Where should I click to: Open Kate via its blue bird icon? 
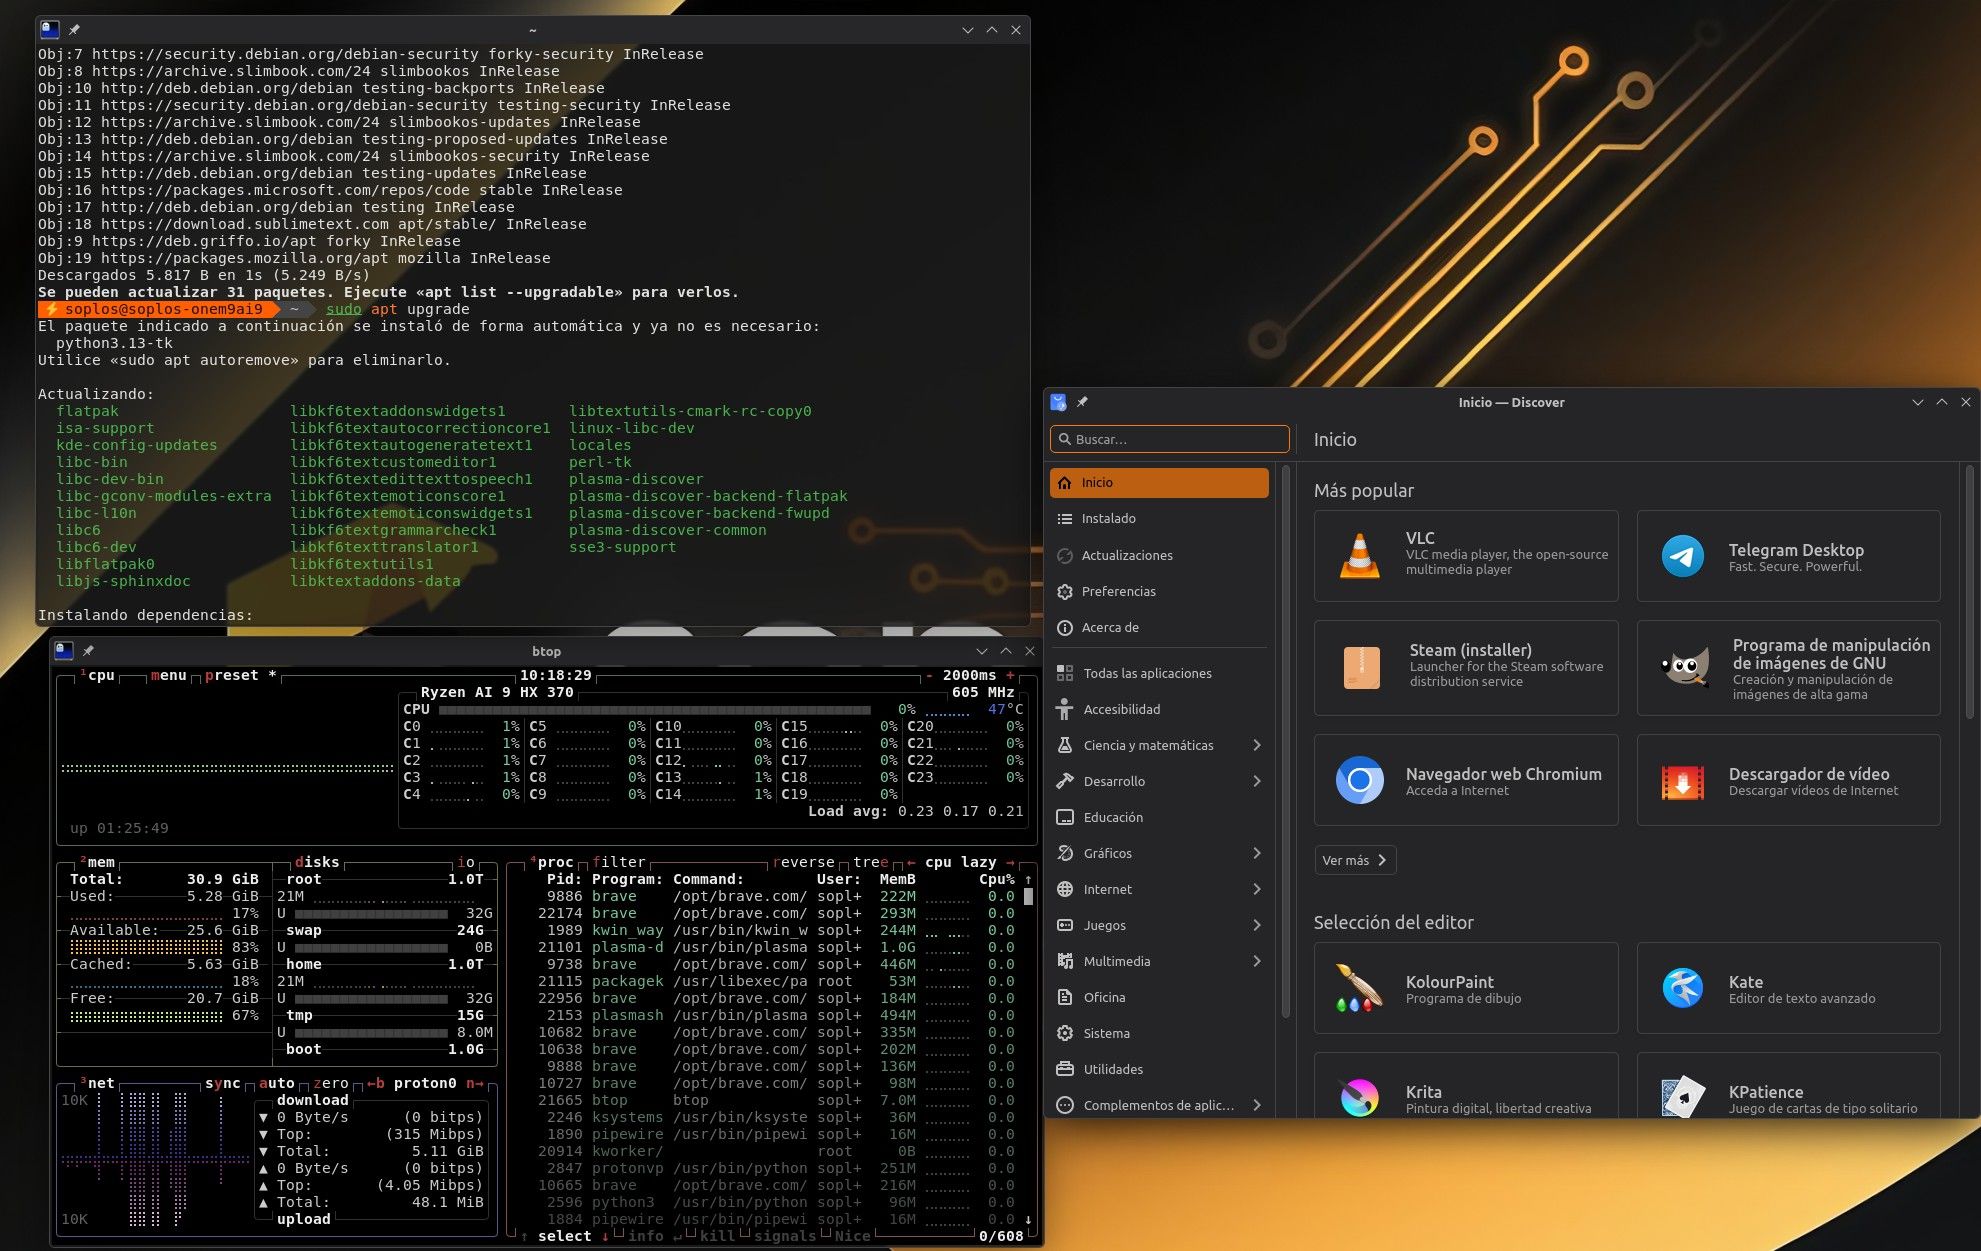[x=1683, y=988]
